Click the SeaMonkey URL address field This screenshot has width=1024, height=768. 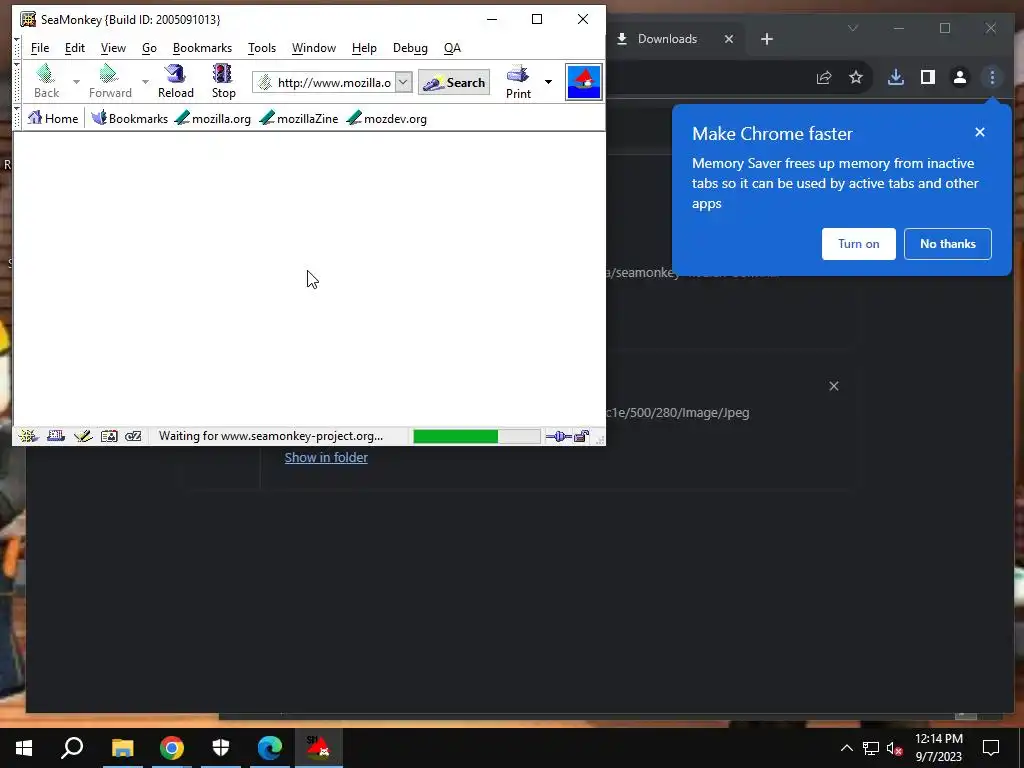[334, 82]
